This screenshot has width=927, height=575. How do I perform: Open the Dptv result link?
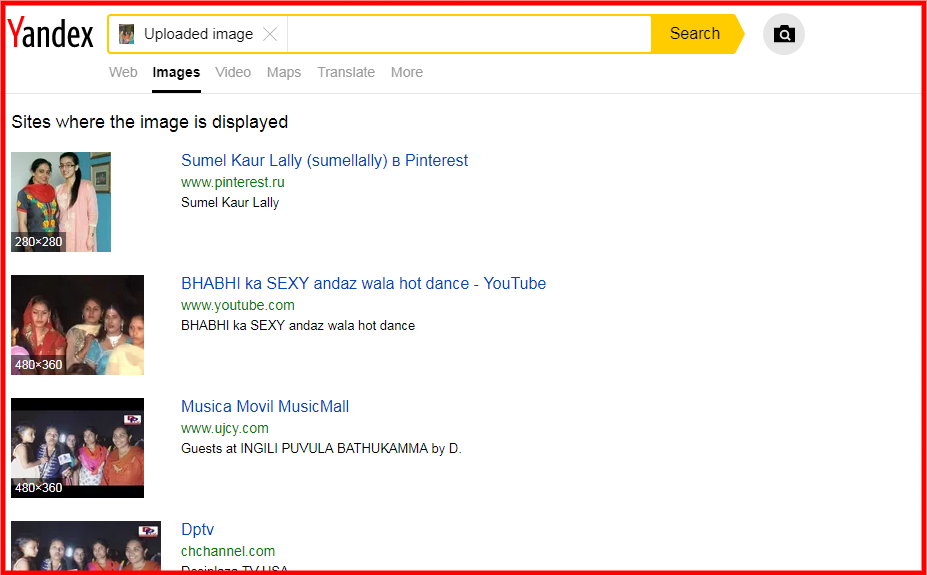click(x=197, y=529)
